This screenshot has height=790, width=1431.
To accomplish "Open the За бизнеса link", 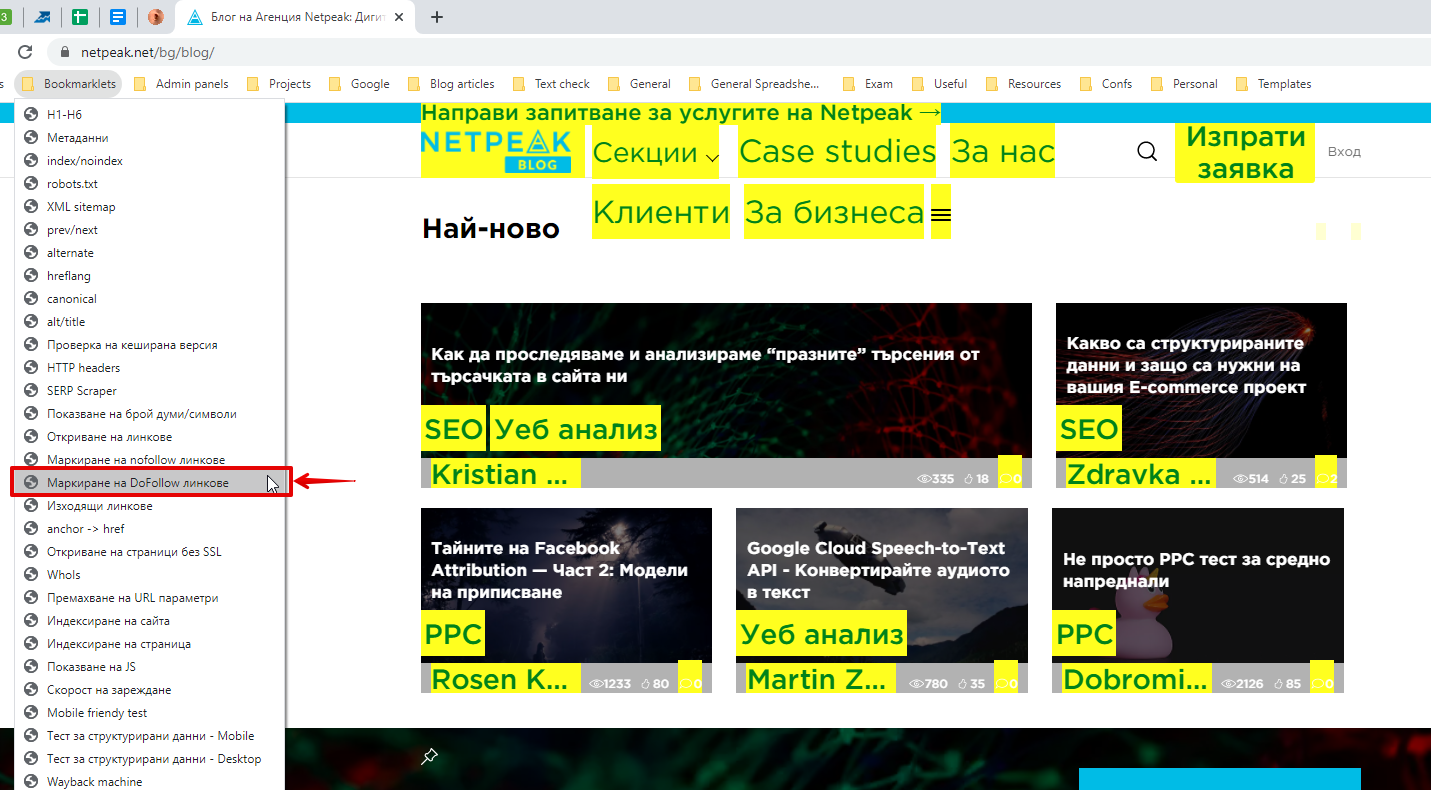I will click(834, 212).
